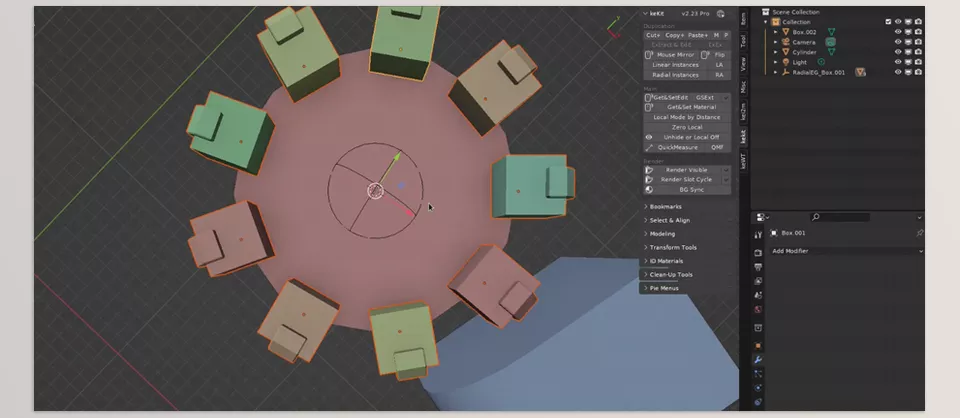Screen dimensions: 960x418
Task: Click mesh data icon next to Cylinder
Action: click(831, 52)
